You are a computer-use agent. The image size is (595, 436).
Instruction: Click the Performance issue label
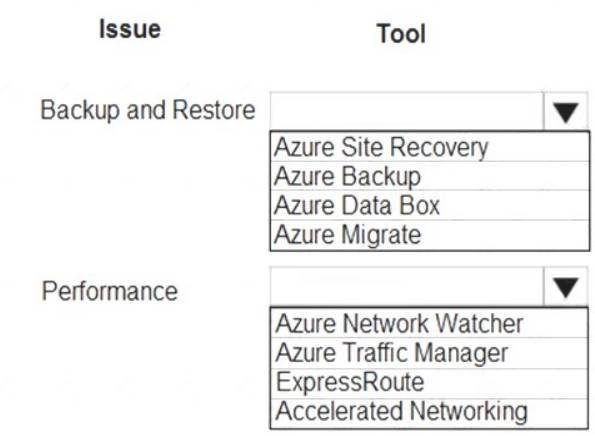[110, 291]
